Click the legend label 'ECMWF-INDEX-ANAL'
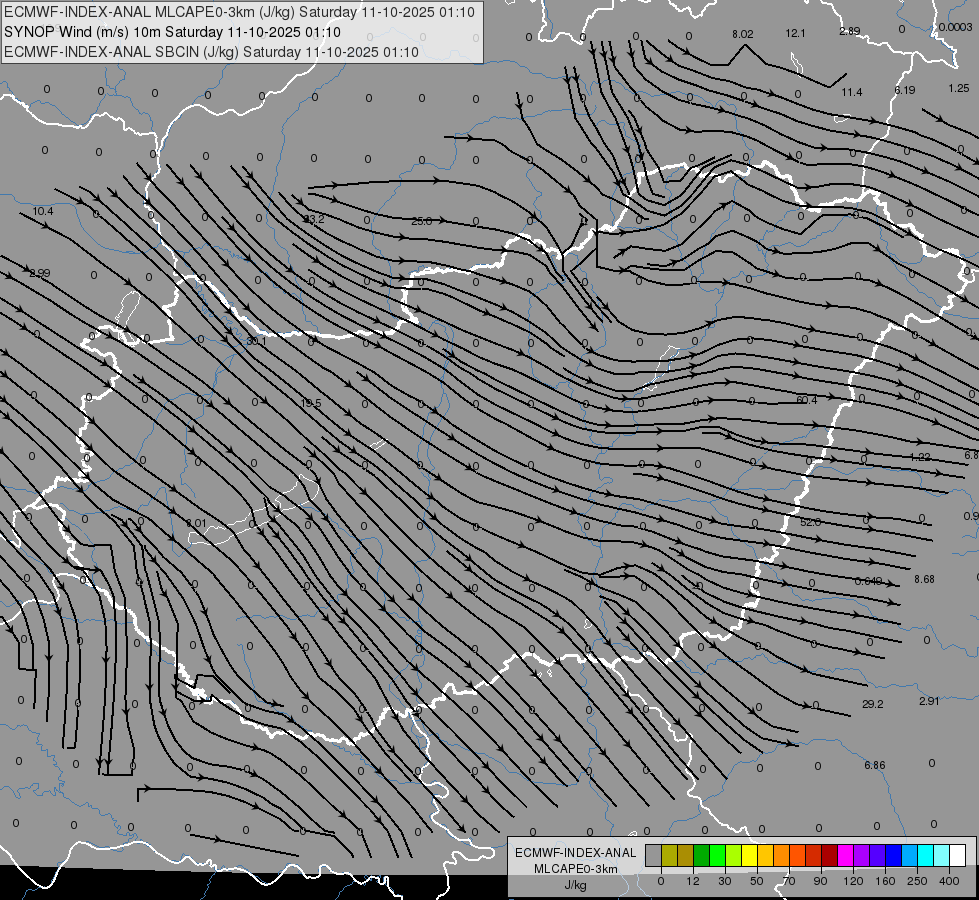The width and height of the screenshot is (979, 900). point(575,853)
